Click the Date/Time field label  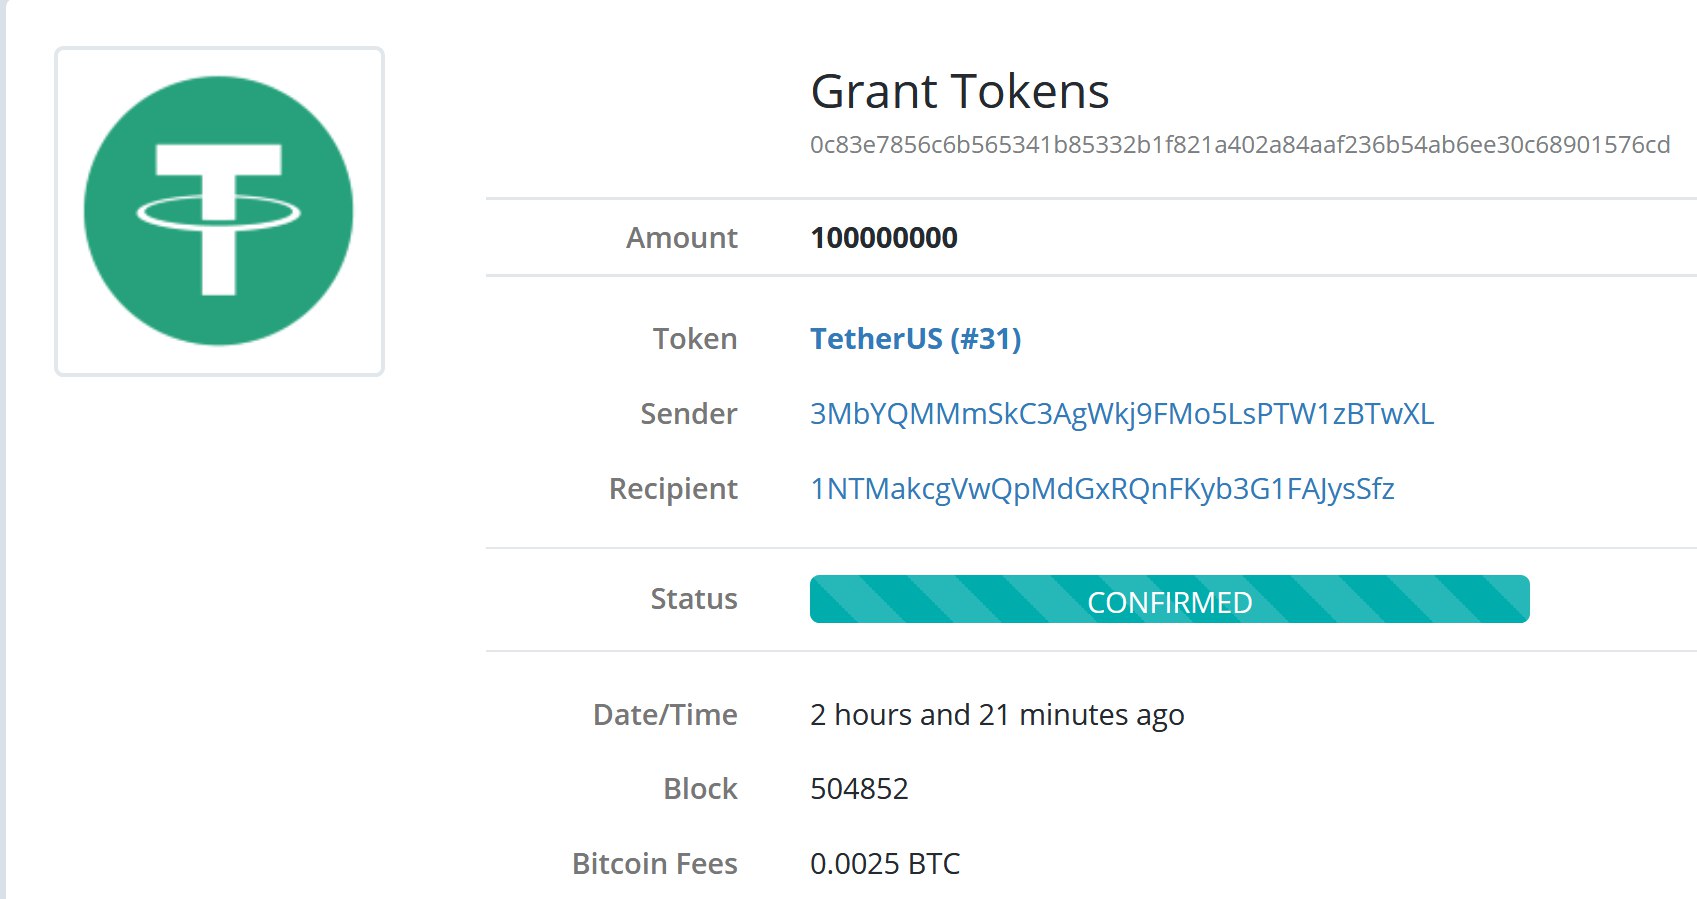pyautogui.click(x=665, y=715)
